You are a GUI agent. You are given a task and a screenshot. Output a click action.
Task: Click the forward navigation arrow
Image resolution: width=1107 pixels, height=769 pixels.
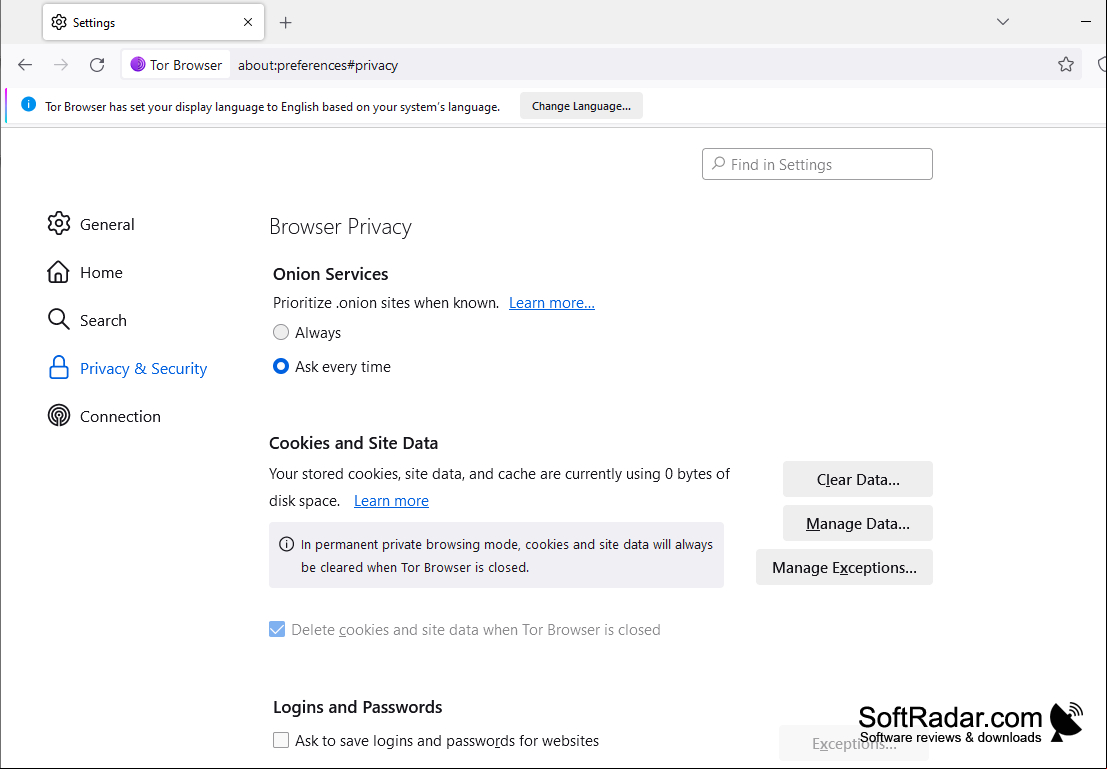pos(61,65)
